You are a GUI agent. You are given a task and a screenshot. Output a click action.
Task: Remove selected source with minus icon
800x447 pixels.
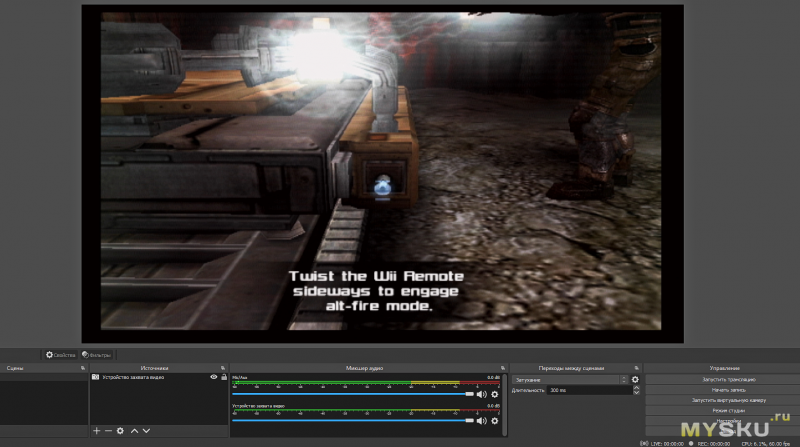click(108, 431)
